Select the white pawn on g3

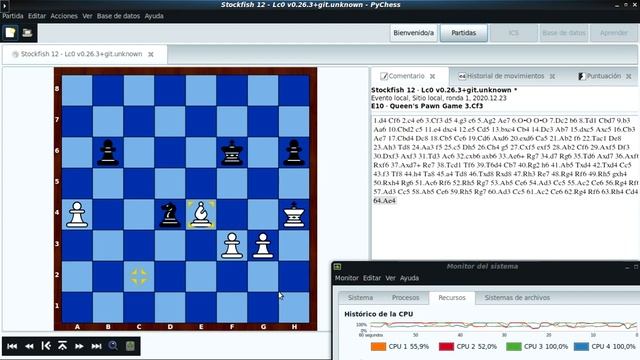coord(263,245)
